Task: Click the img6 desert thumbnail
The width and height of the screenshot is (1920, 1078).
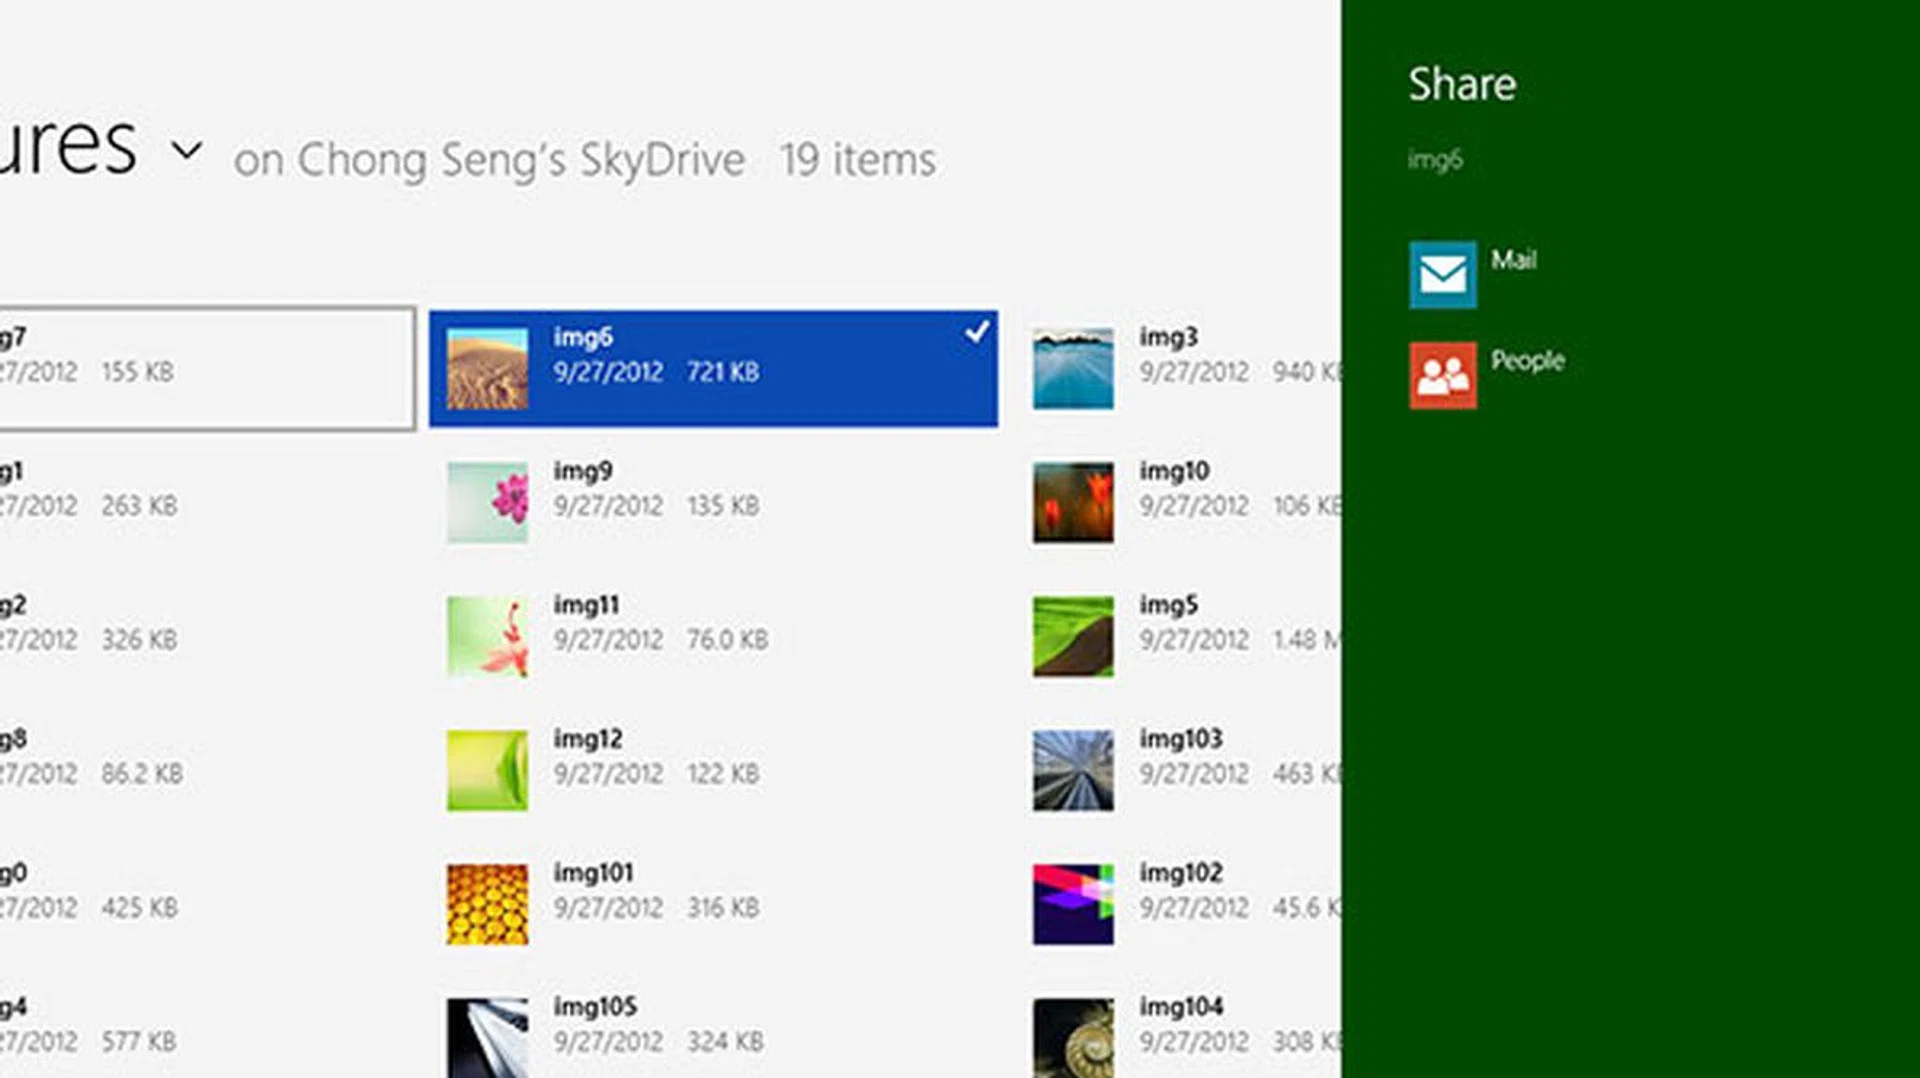Action: coord(487,369)
